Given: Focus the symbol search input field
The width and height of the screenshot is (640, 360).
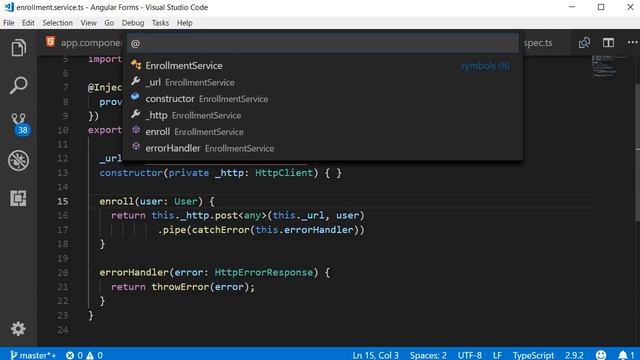Looking at the screenshot, I should [x=322, y=43].
